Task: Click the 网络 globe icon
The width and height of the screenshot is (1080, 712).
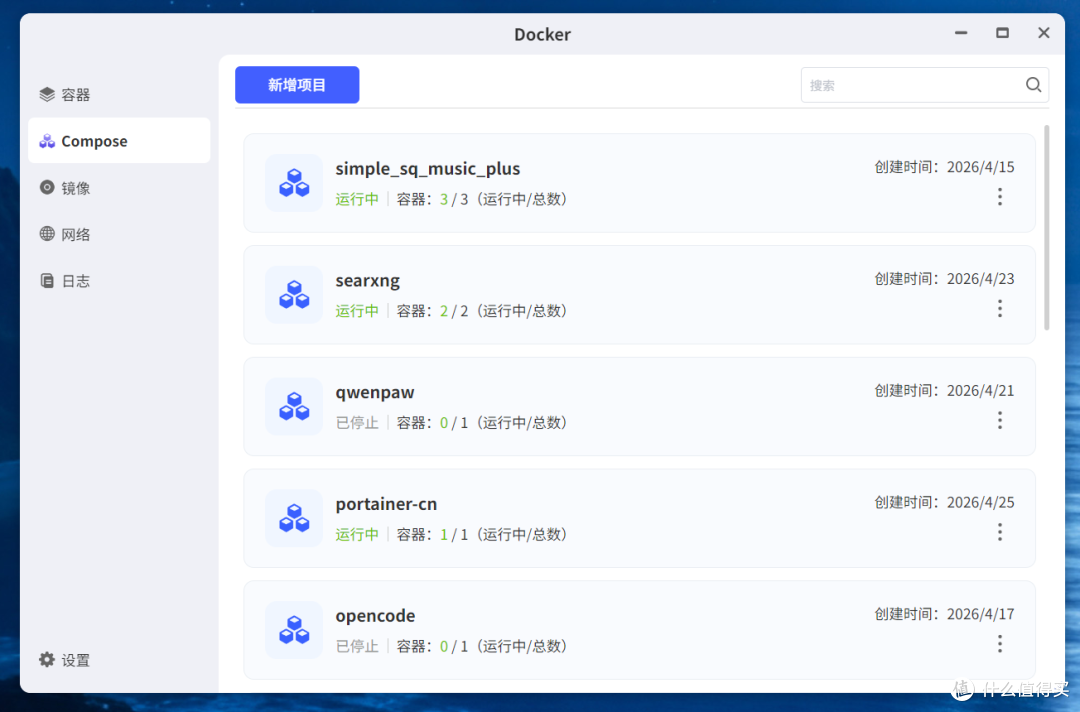Action: [47, 233]
